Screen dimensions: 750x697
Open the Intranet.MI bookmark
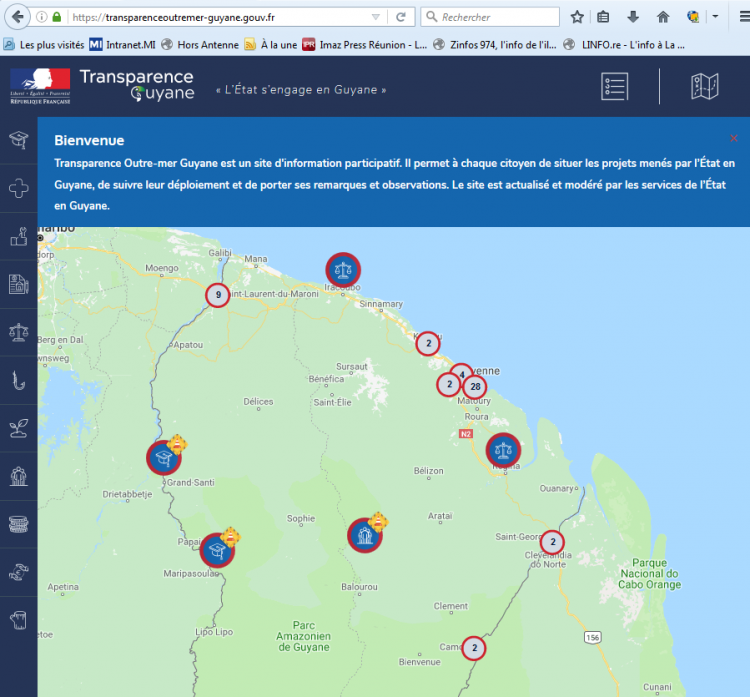point(122,44)
